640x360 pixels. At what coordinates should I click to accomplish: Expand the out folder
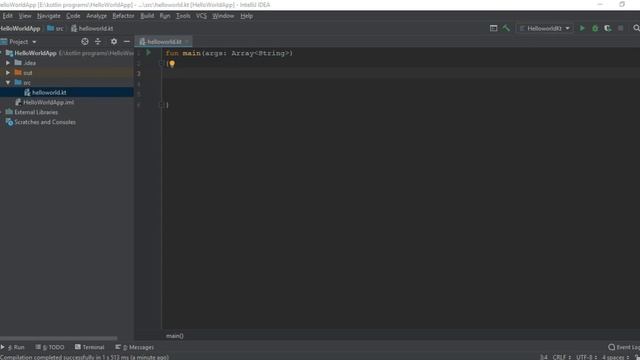tap(8, 73)
